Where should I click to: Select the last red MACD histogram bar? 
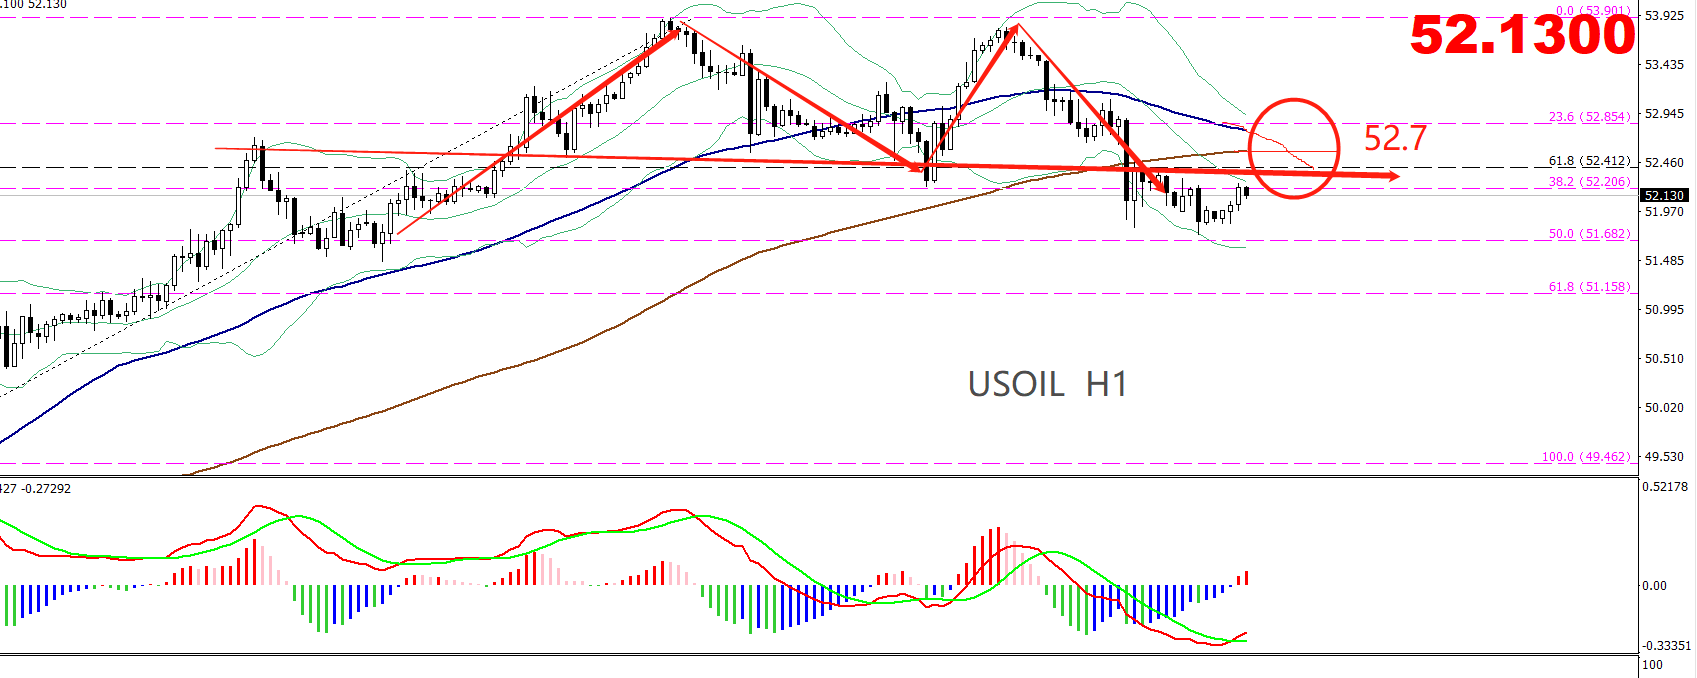pyautogui.click(x=1247, y=578)
